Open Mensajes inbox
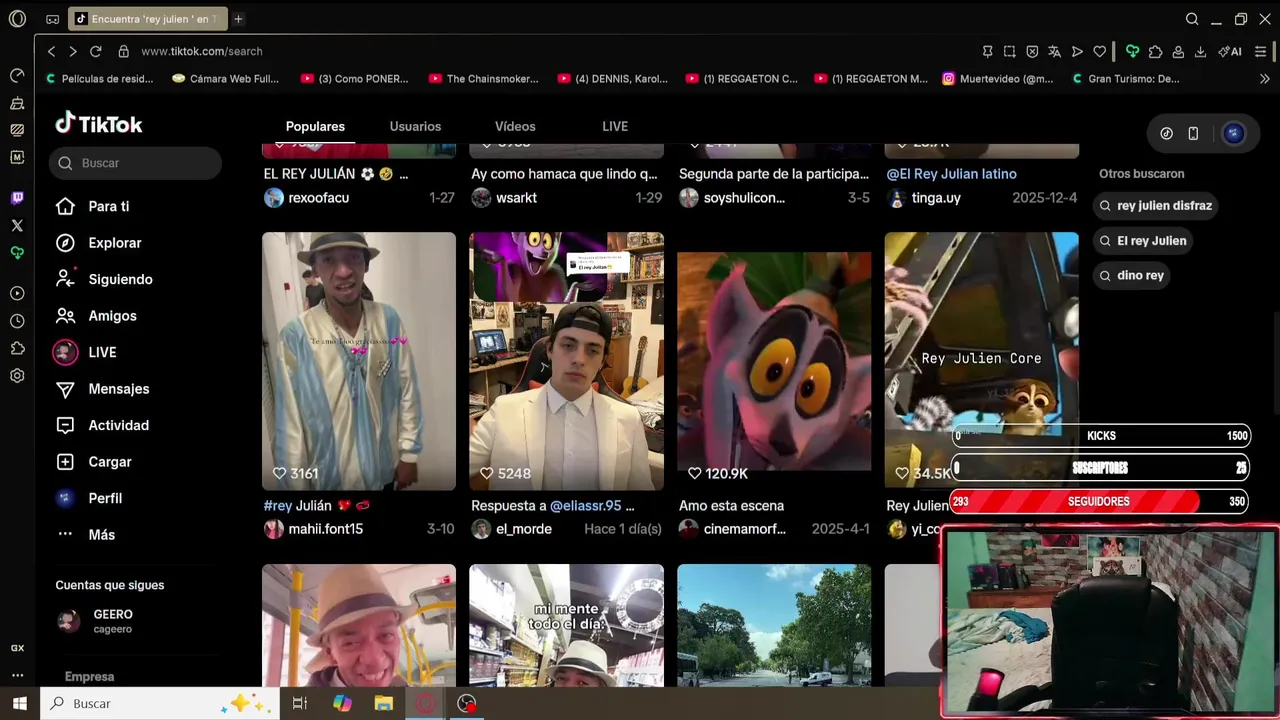The width and height of the screenshot is (1280, 720). [x=102, y=389]
